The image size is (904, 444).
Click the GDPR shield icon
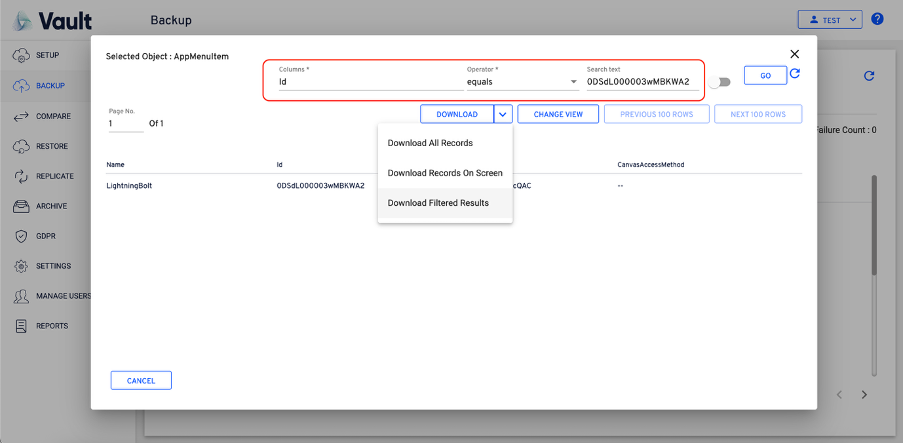point(20,237)
